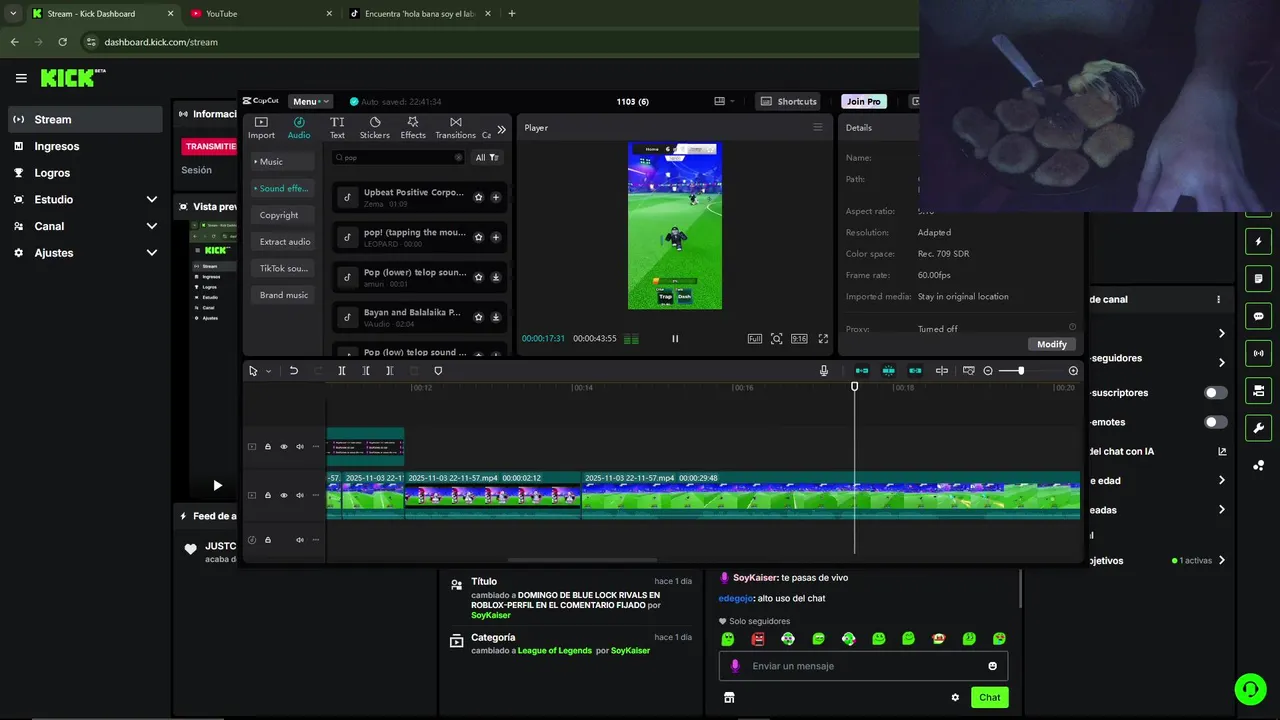1280x720 pixels.
Task: Mute the bottom audio track
Action: coord(300,540)
